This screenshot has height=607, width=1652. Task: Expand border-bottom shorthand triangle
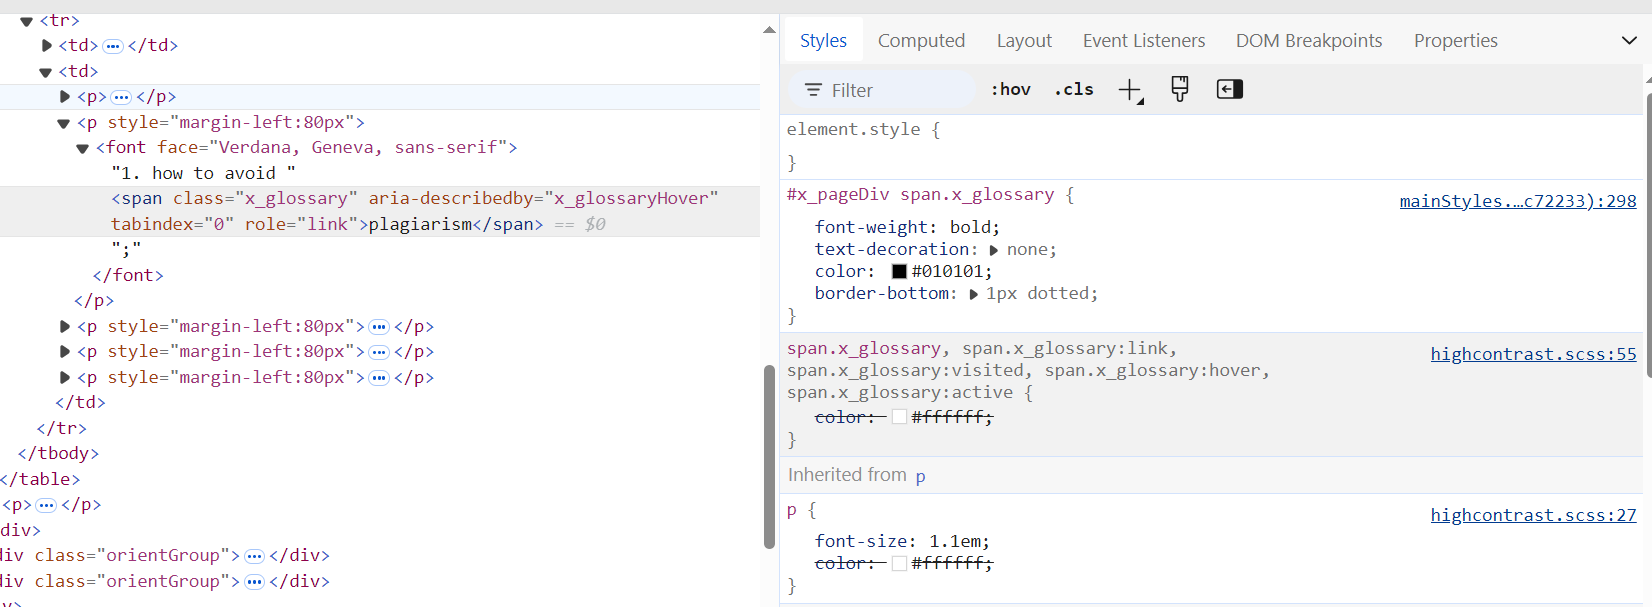tap(973, 294)
